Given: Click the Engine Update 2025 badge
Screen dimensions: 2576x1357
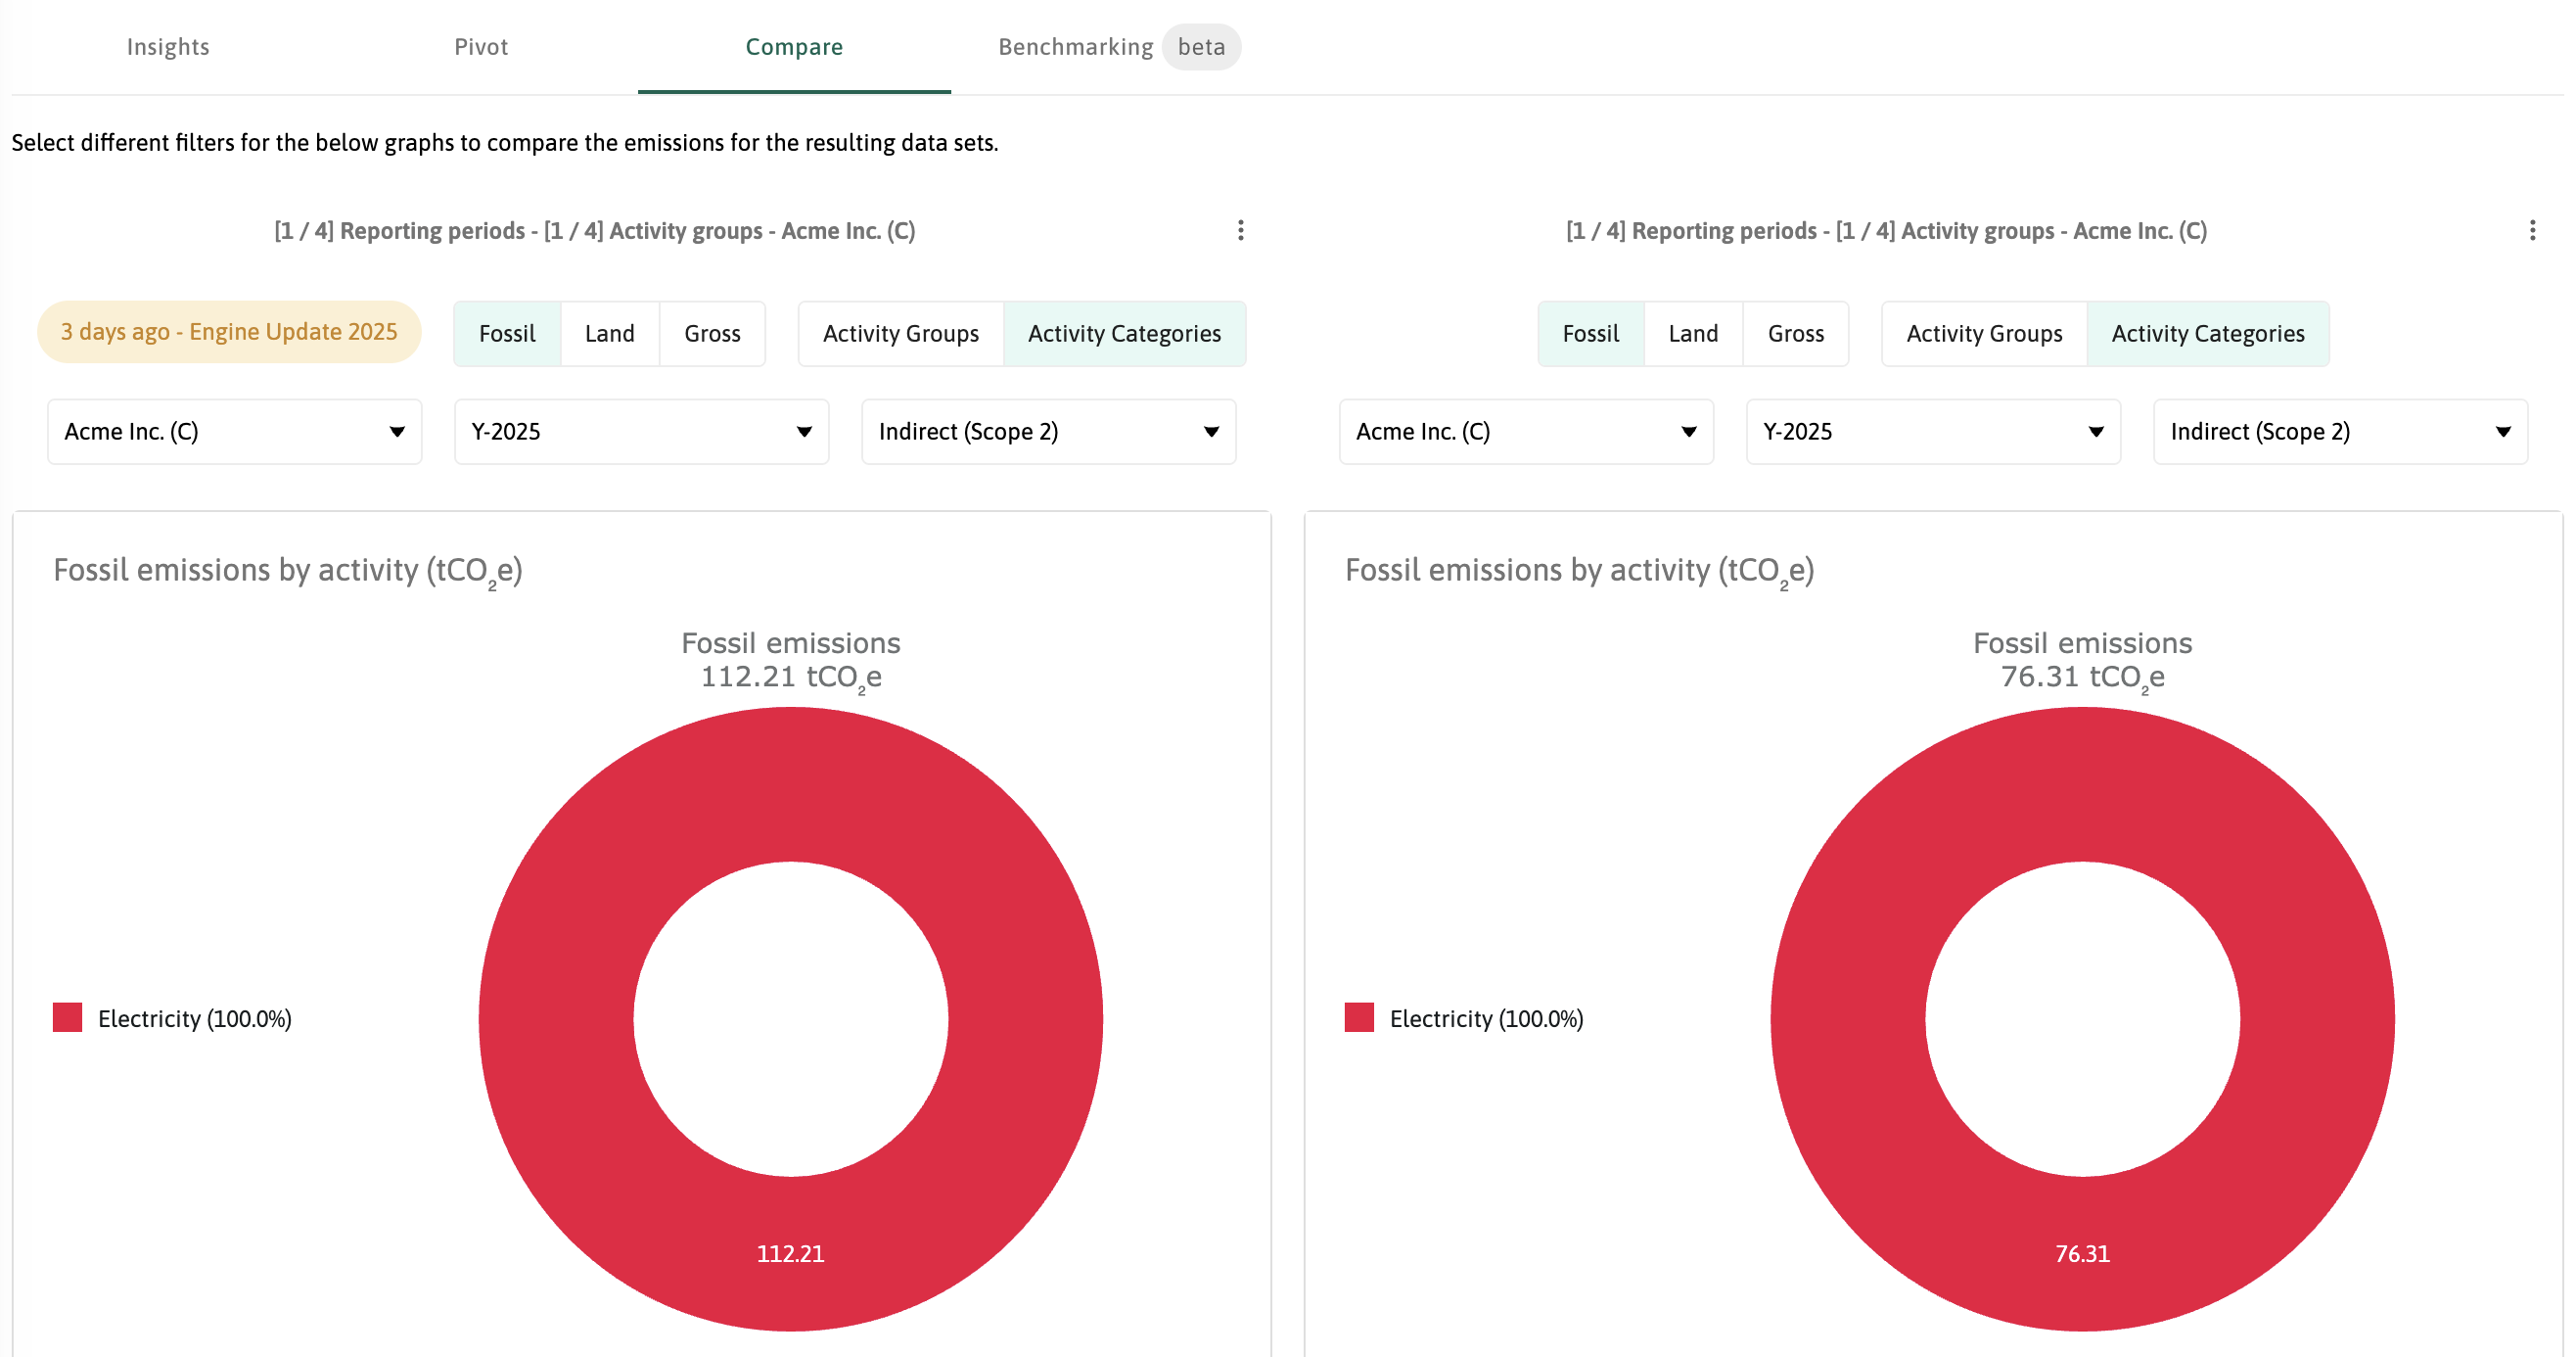Looking at the screenshot, I should [229, 331].
